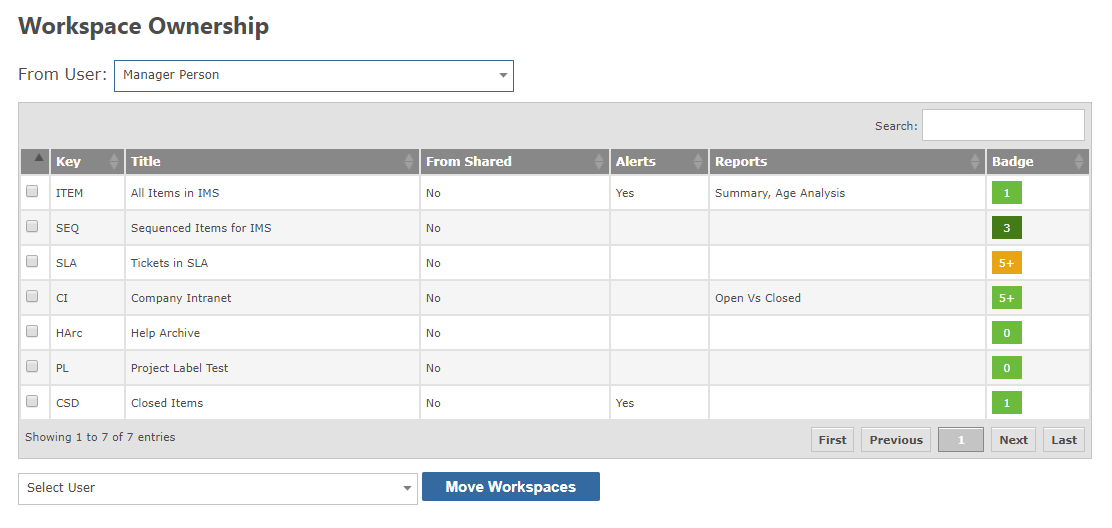
Task: Sort by Alerts column arrows
Action: point(699,162)
